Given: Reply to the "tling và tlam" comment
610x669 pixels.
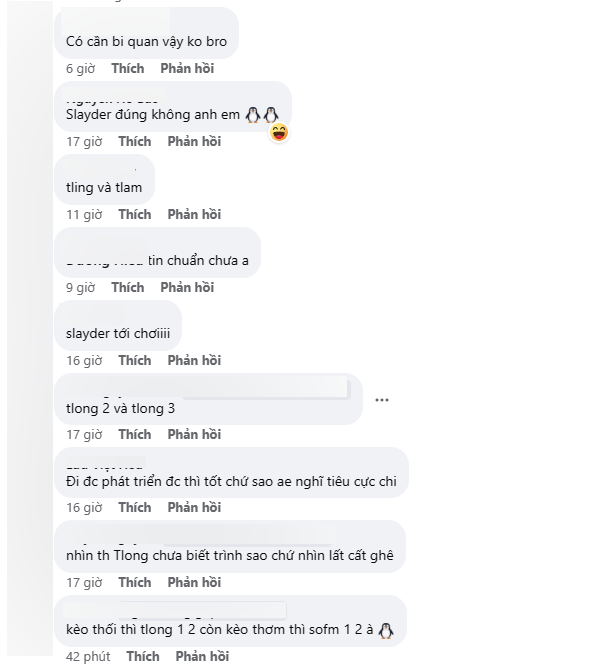Looking at the screenshot, I should tap(194, 214).
